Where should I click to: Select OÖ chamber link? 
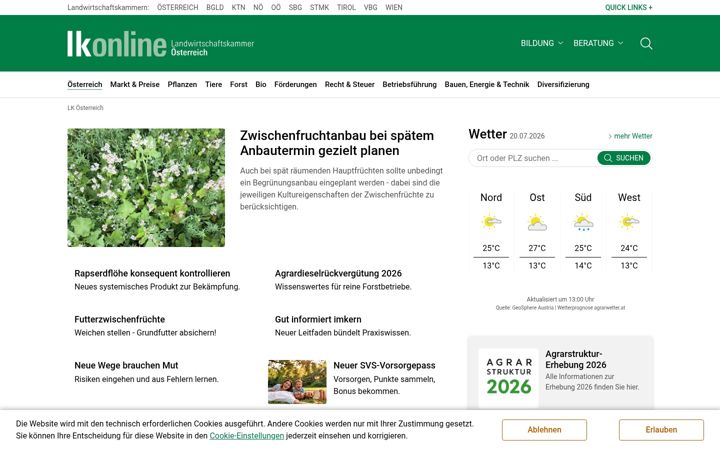276,7
